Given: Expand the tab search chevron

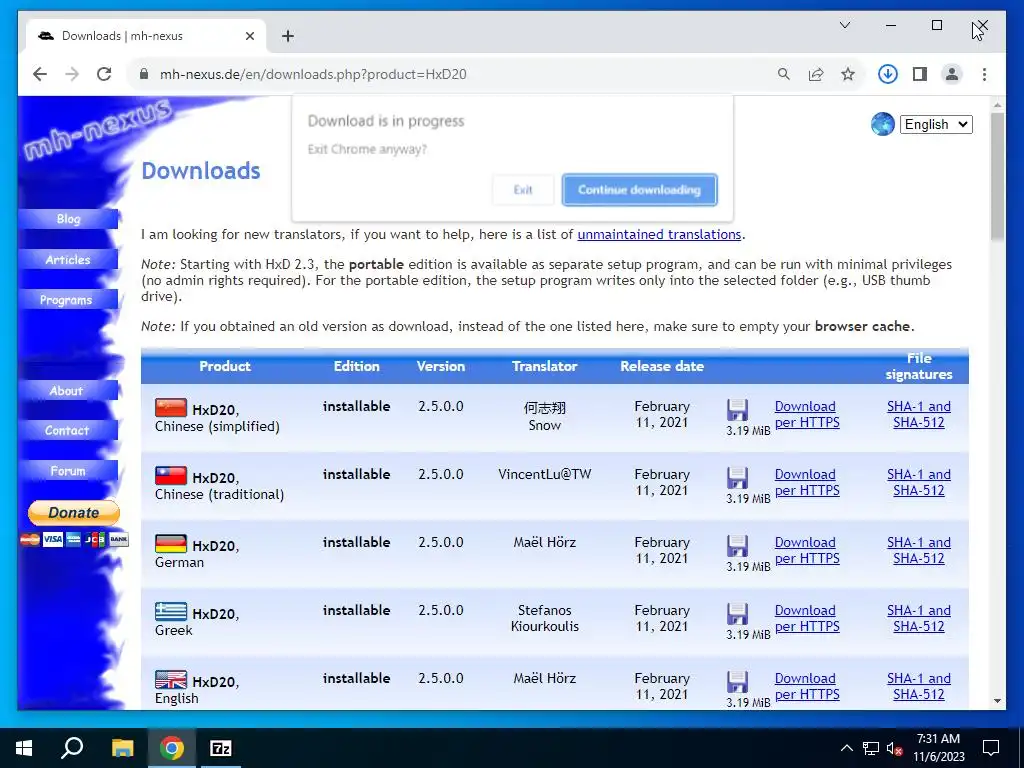Looking at the screenshot, I should pos(844,25).
